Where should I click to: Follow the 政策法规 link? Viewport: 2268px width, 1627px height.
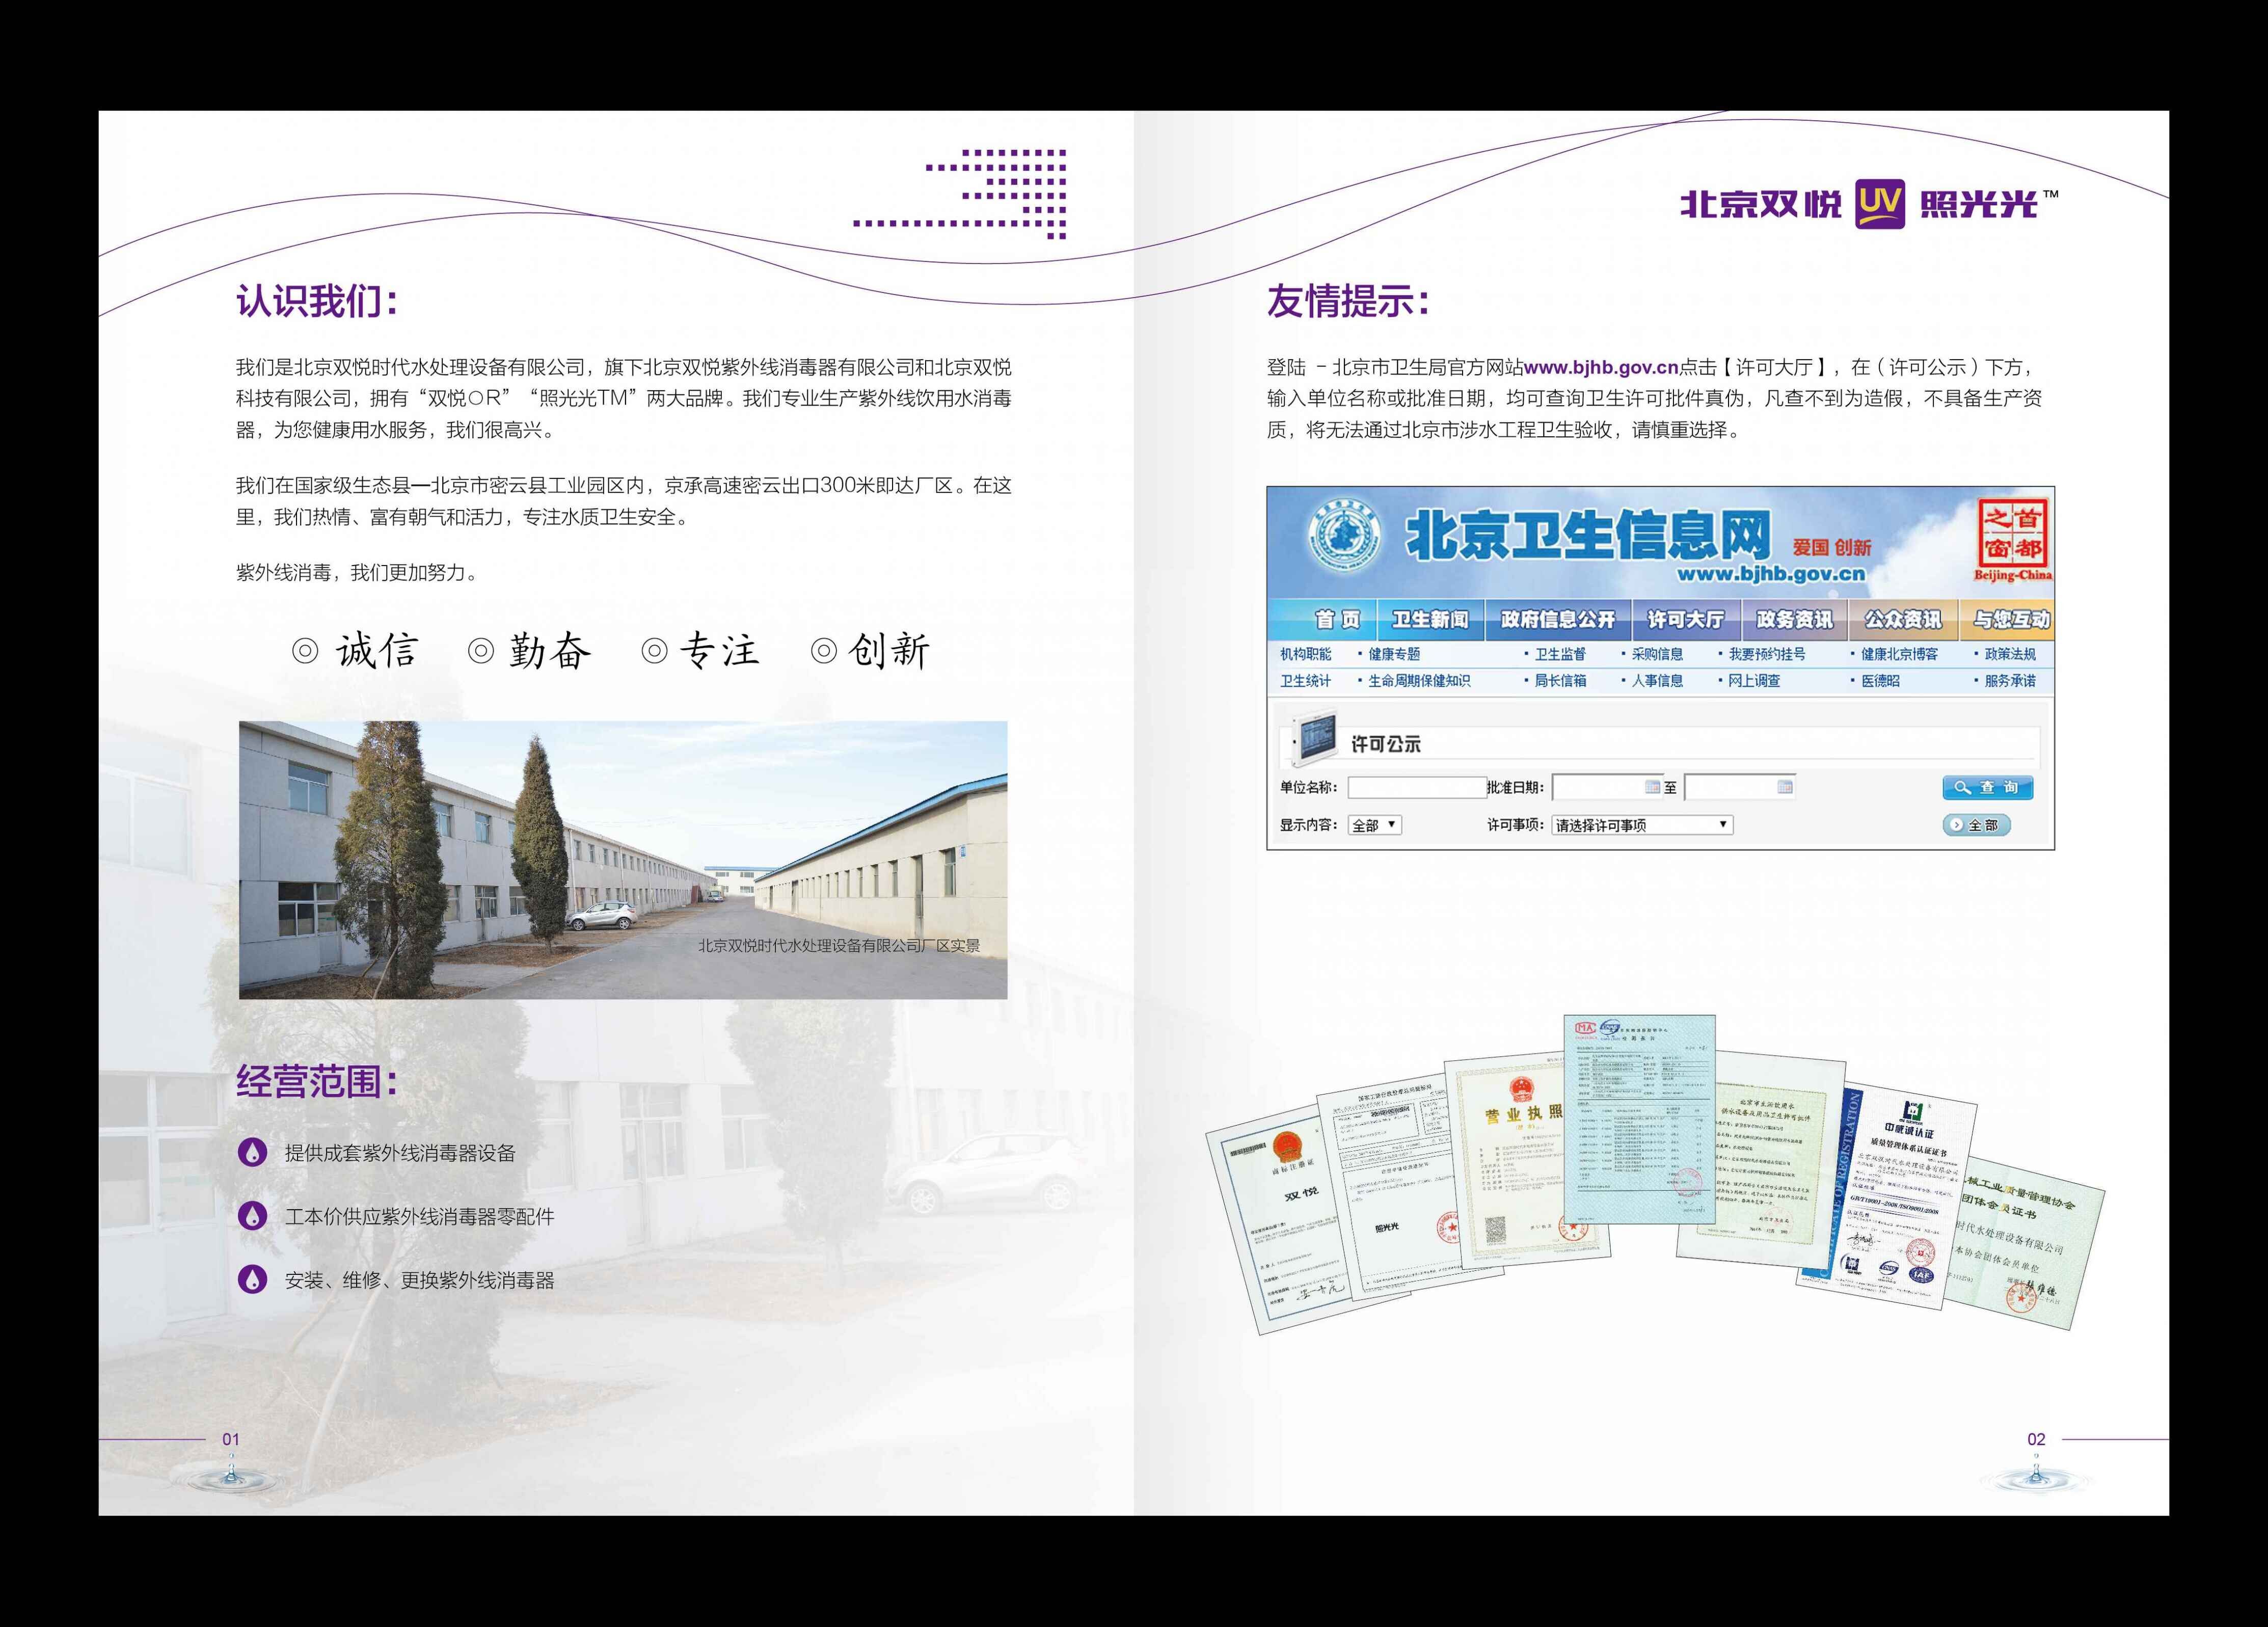[2010, 654]
